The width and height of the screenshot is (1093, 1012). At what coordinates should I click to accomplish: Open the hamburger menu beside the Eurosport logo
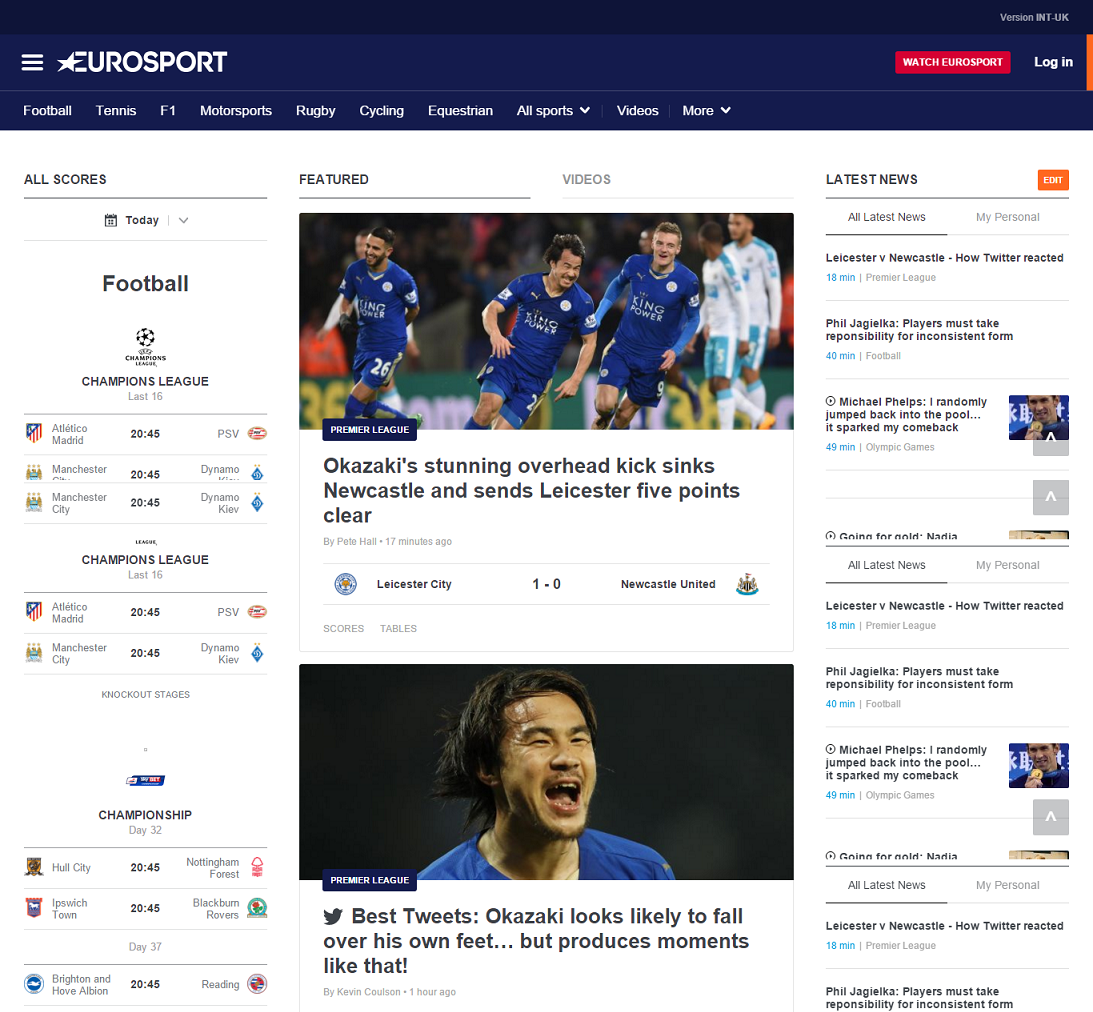tap(32, 62)
